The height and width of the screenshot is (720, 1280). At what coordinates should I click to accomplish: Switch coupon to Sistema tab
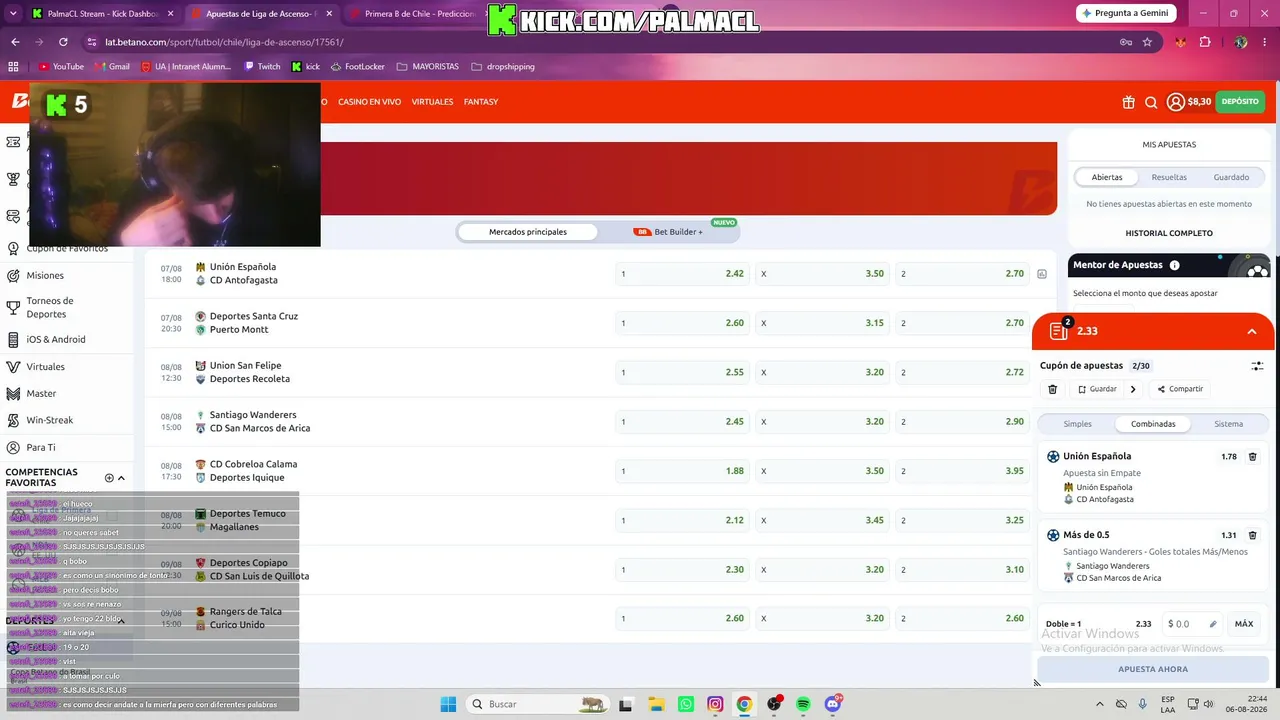pyautogui.click(x=1229, y=424)
